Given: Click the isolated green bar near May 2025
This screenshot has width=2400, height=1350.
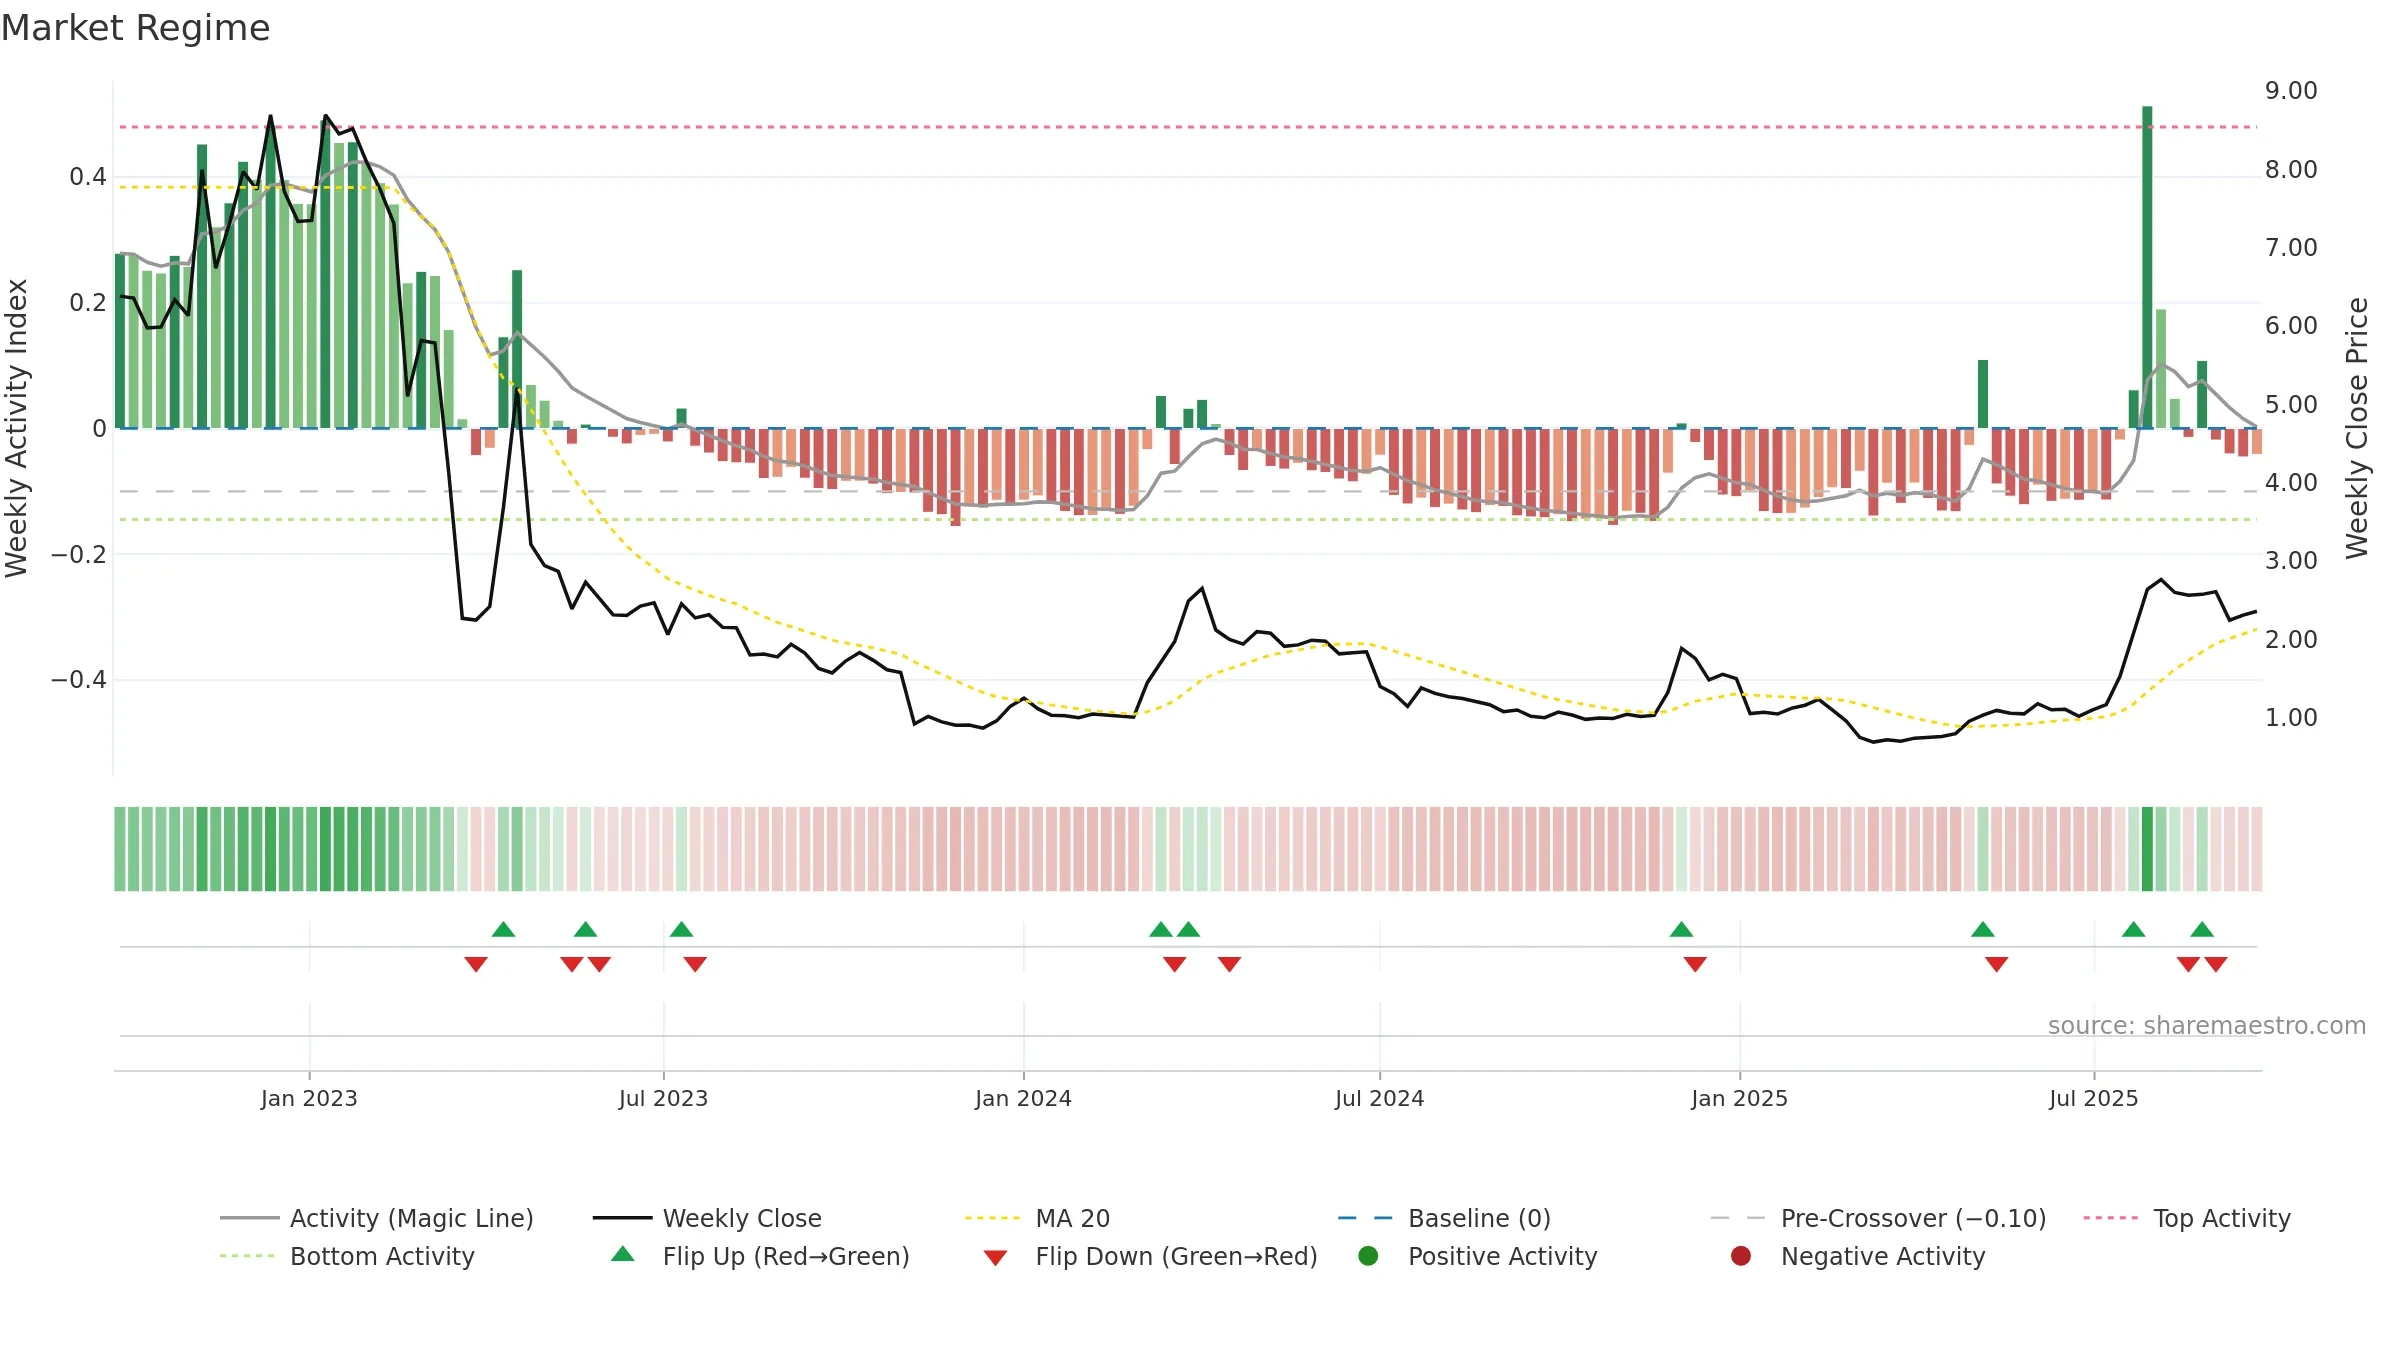Looking at the screenshot, I should [1983, 394].
